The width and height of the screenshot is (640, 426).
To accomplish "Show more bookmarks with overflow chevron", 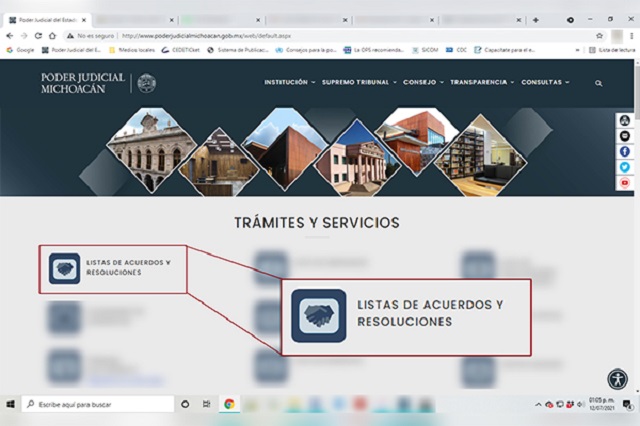I will point(577,50).
